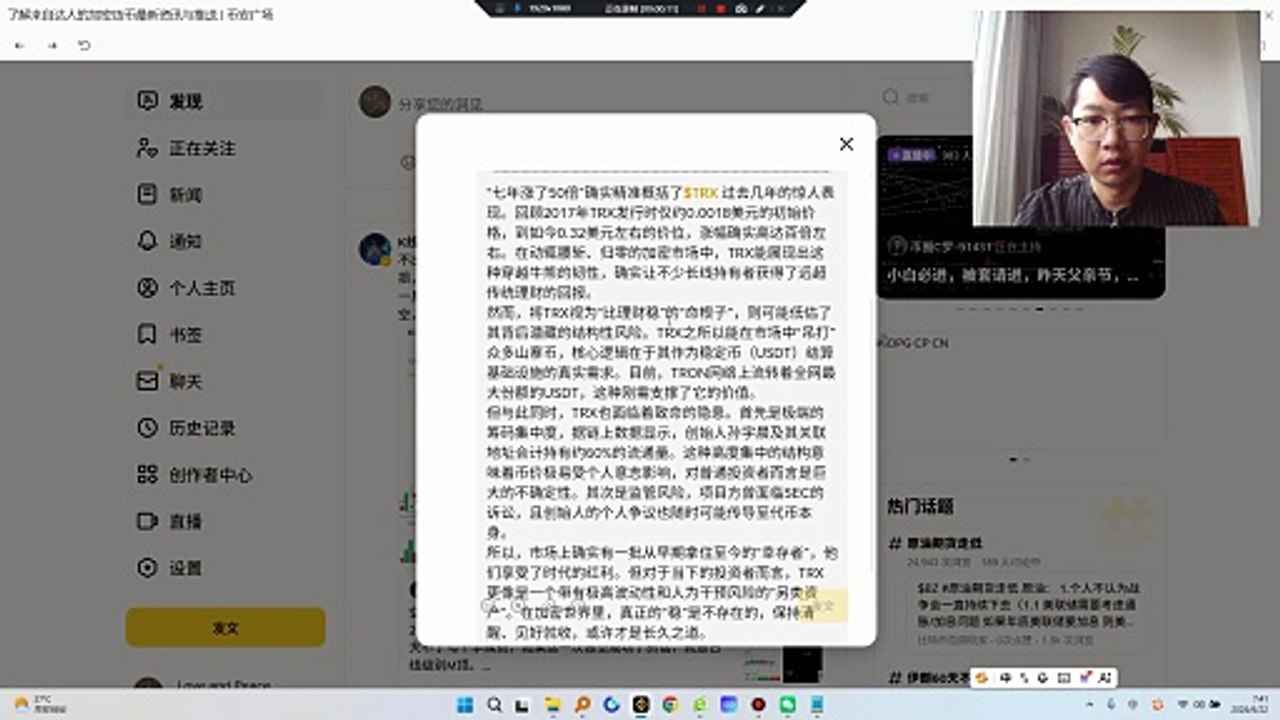Click the 历史记录 clock icon
Viewport: 1280px width, 720px height.
tap(147, 428)
